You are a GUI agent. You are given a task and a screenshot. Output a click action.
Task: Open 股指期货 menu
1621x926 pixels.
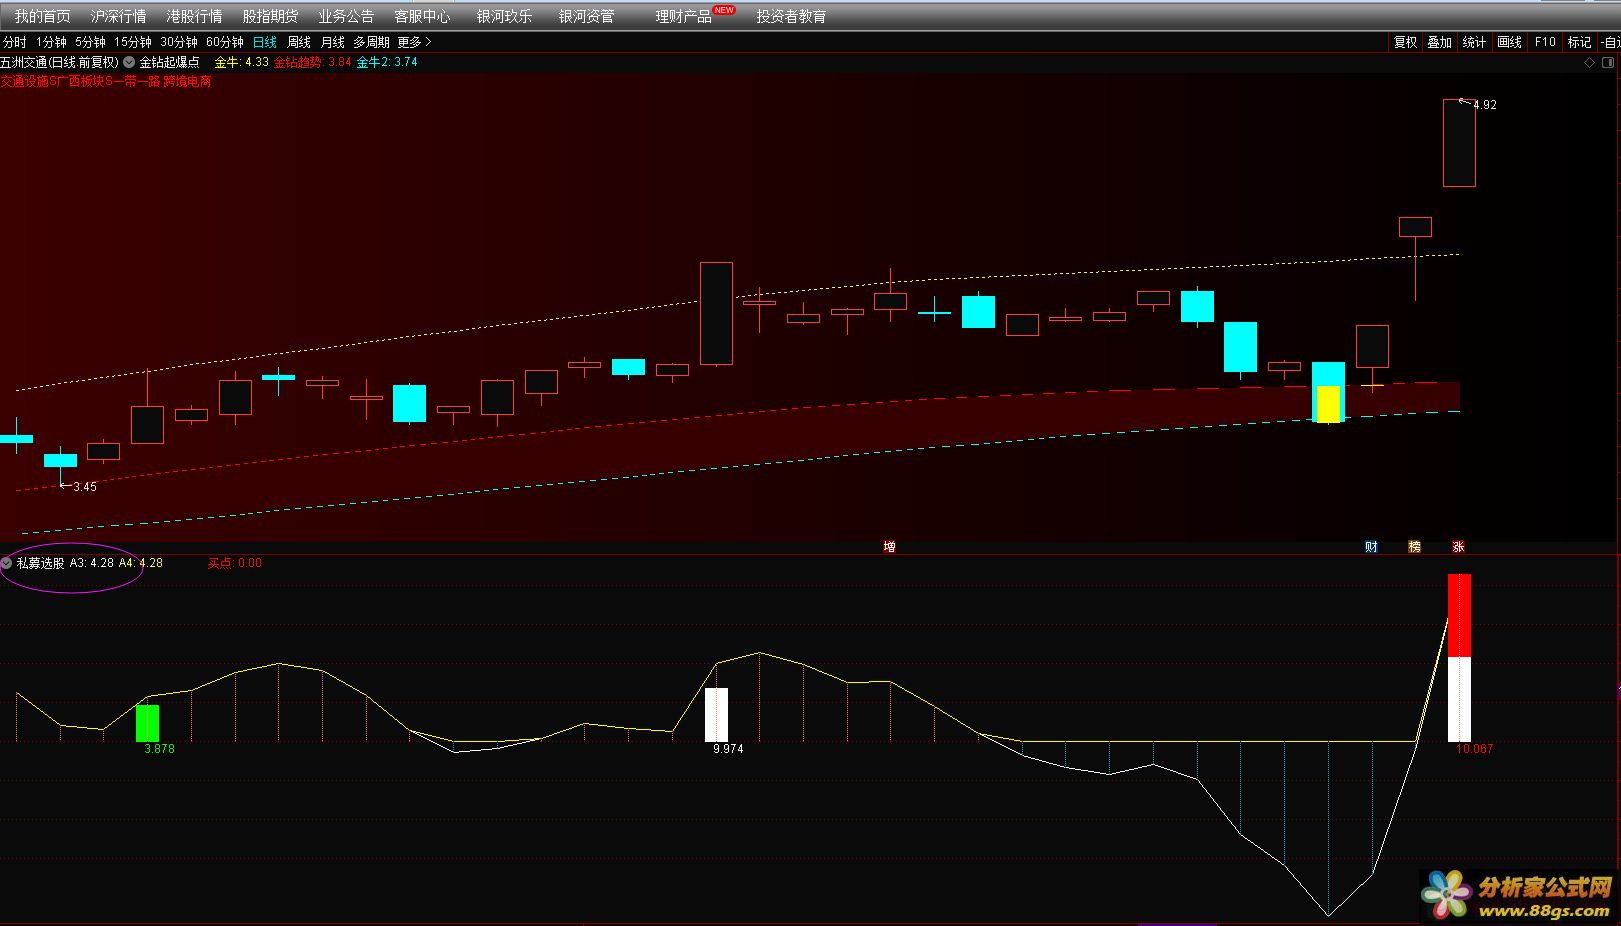270,16
